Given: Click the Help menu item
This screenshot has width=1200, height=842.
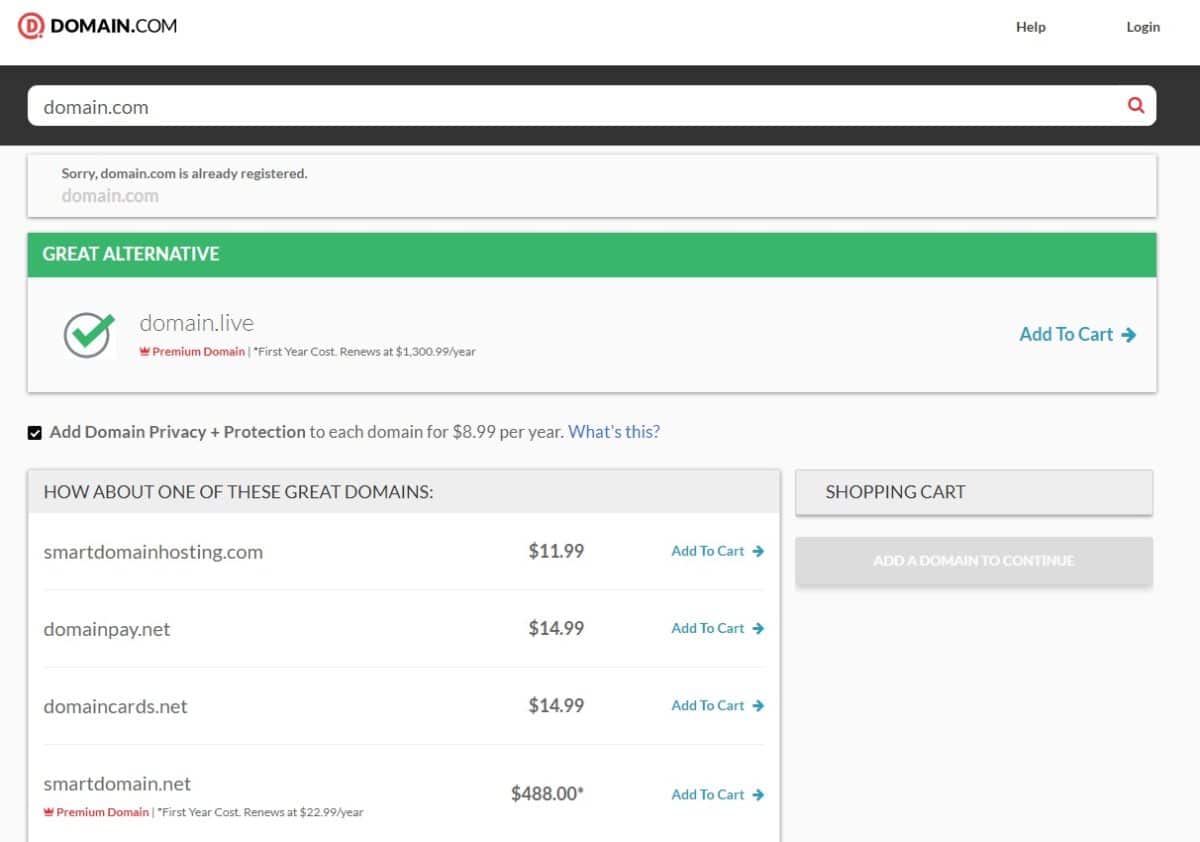Looking at the screenshot, I should pos(1031,27).
